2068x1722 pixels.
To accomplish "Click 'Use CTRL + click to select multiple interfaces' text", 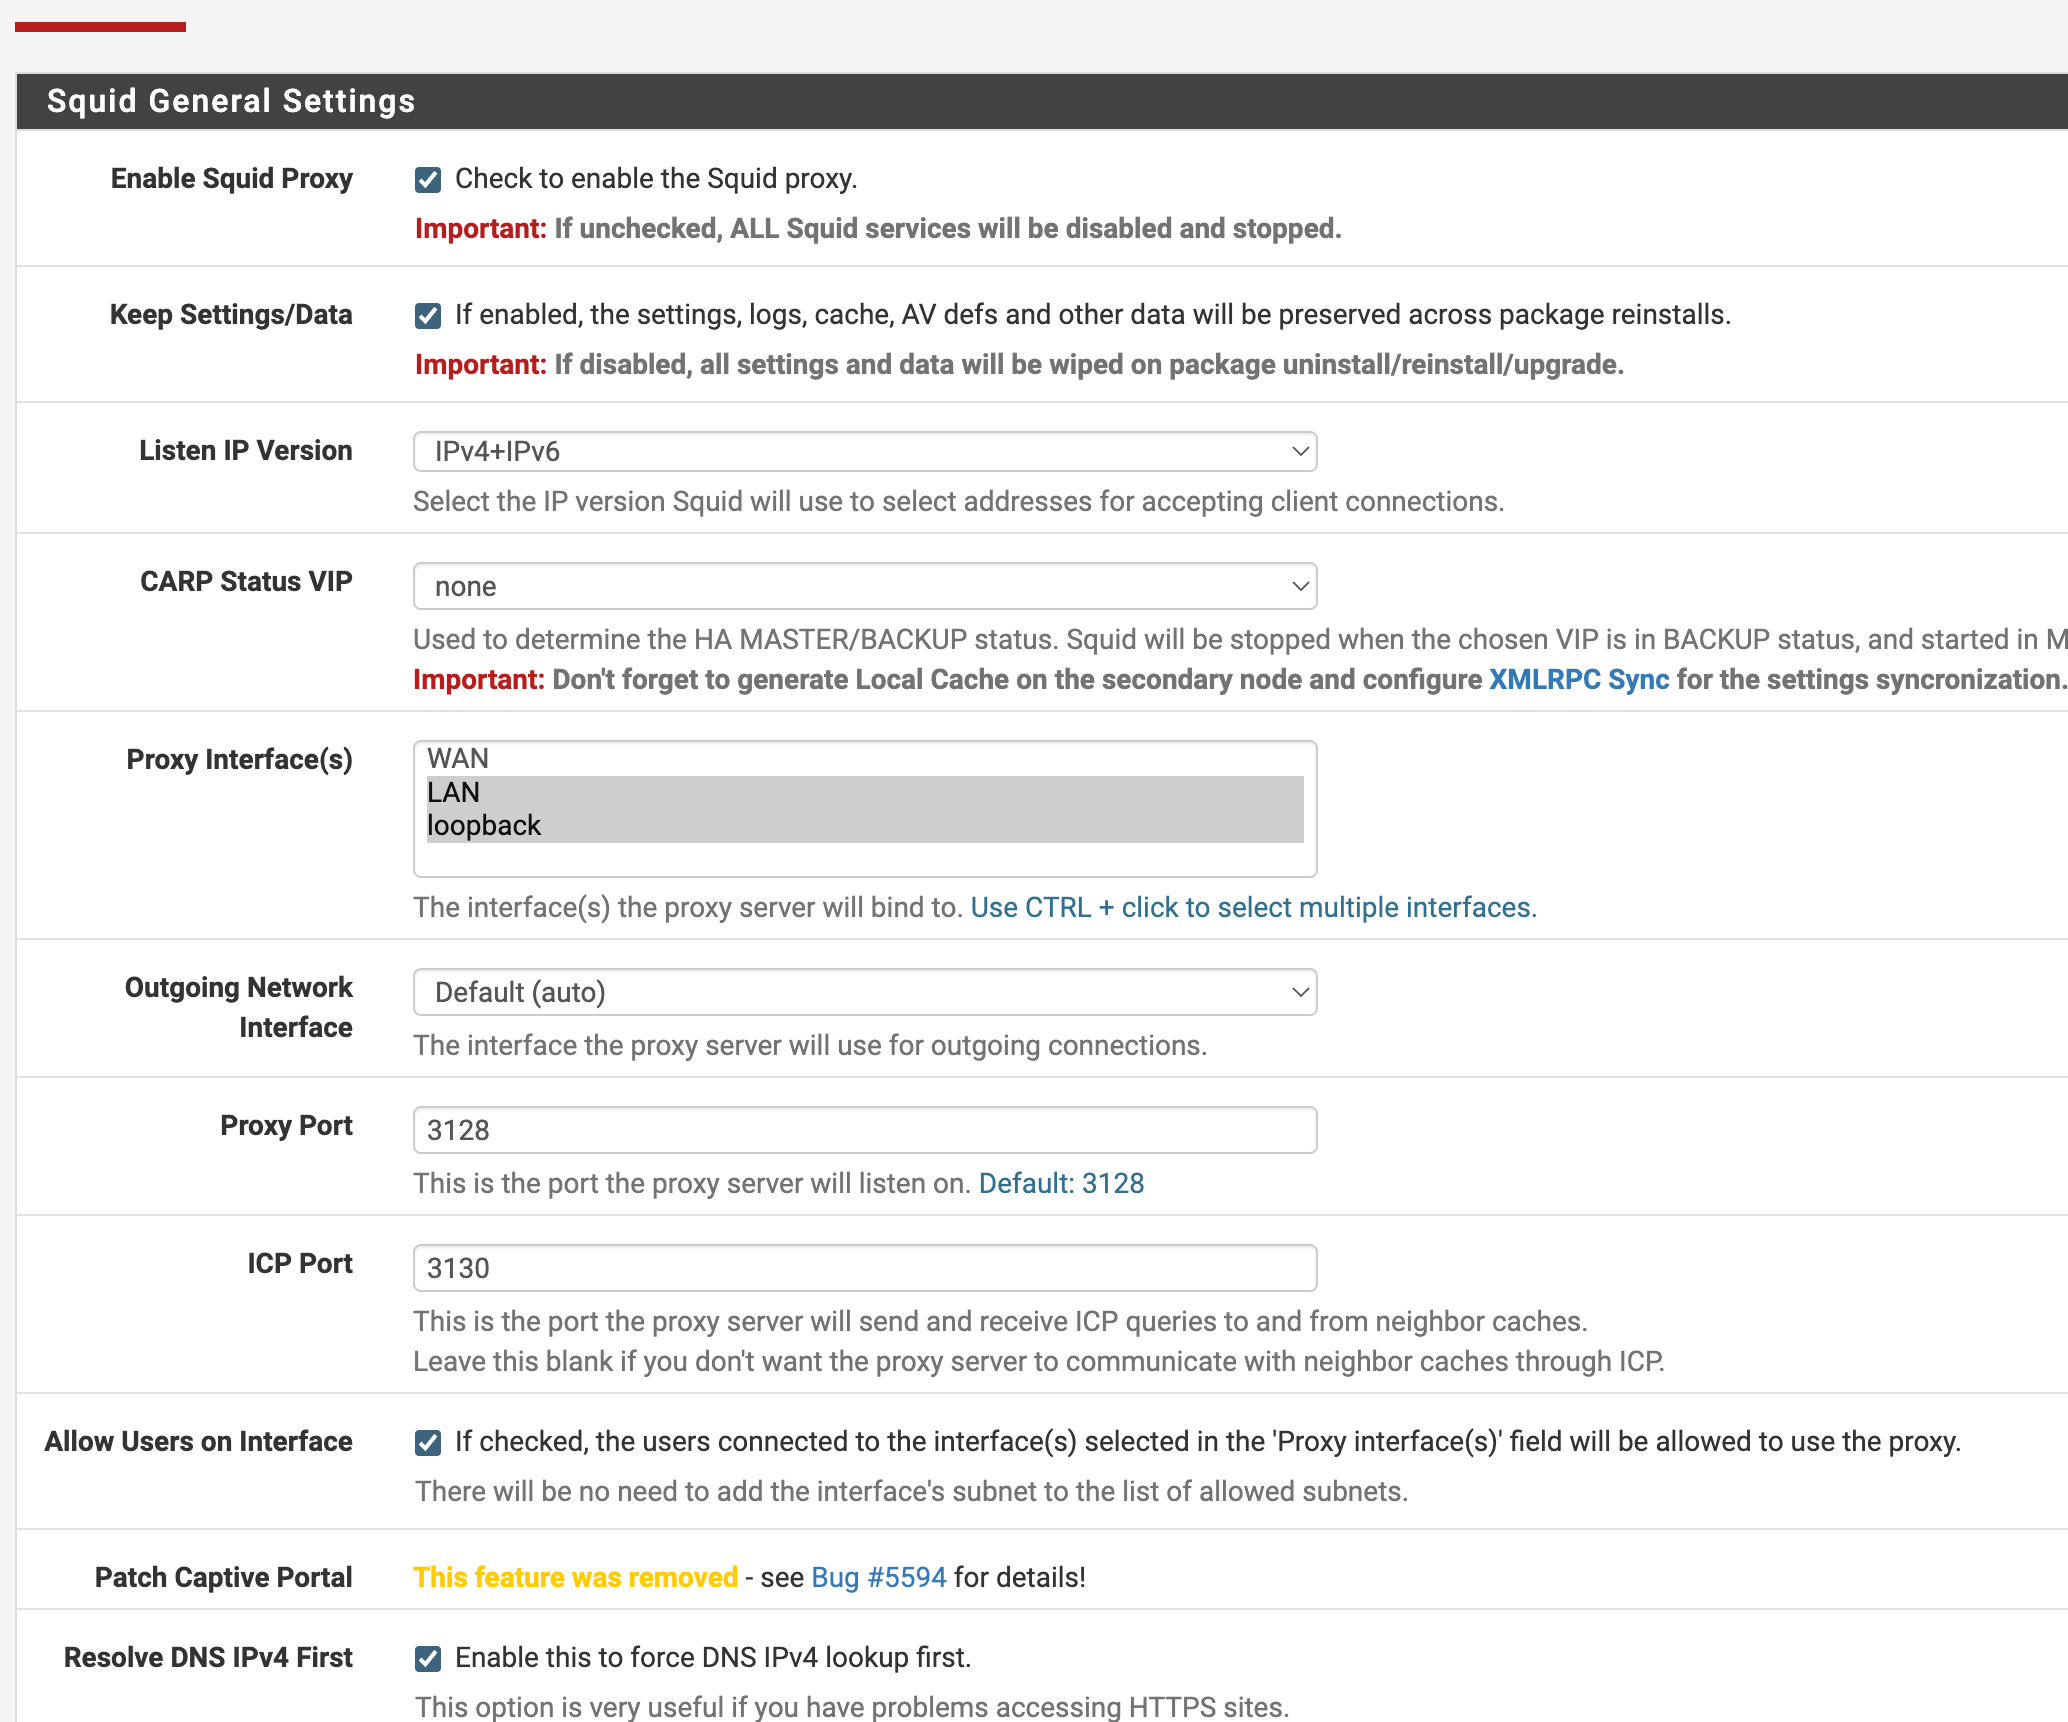I will click(1253, 908).
